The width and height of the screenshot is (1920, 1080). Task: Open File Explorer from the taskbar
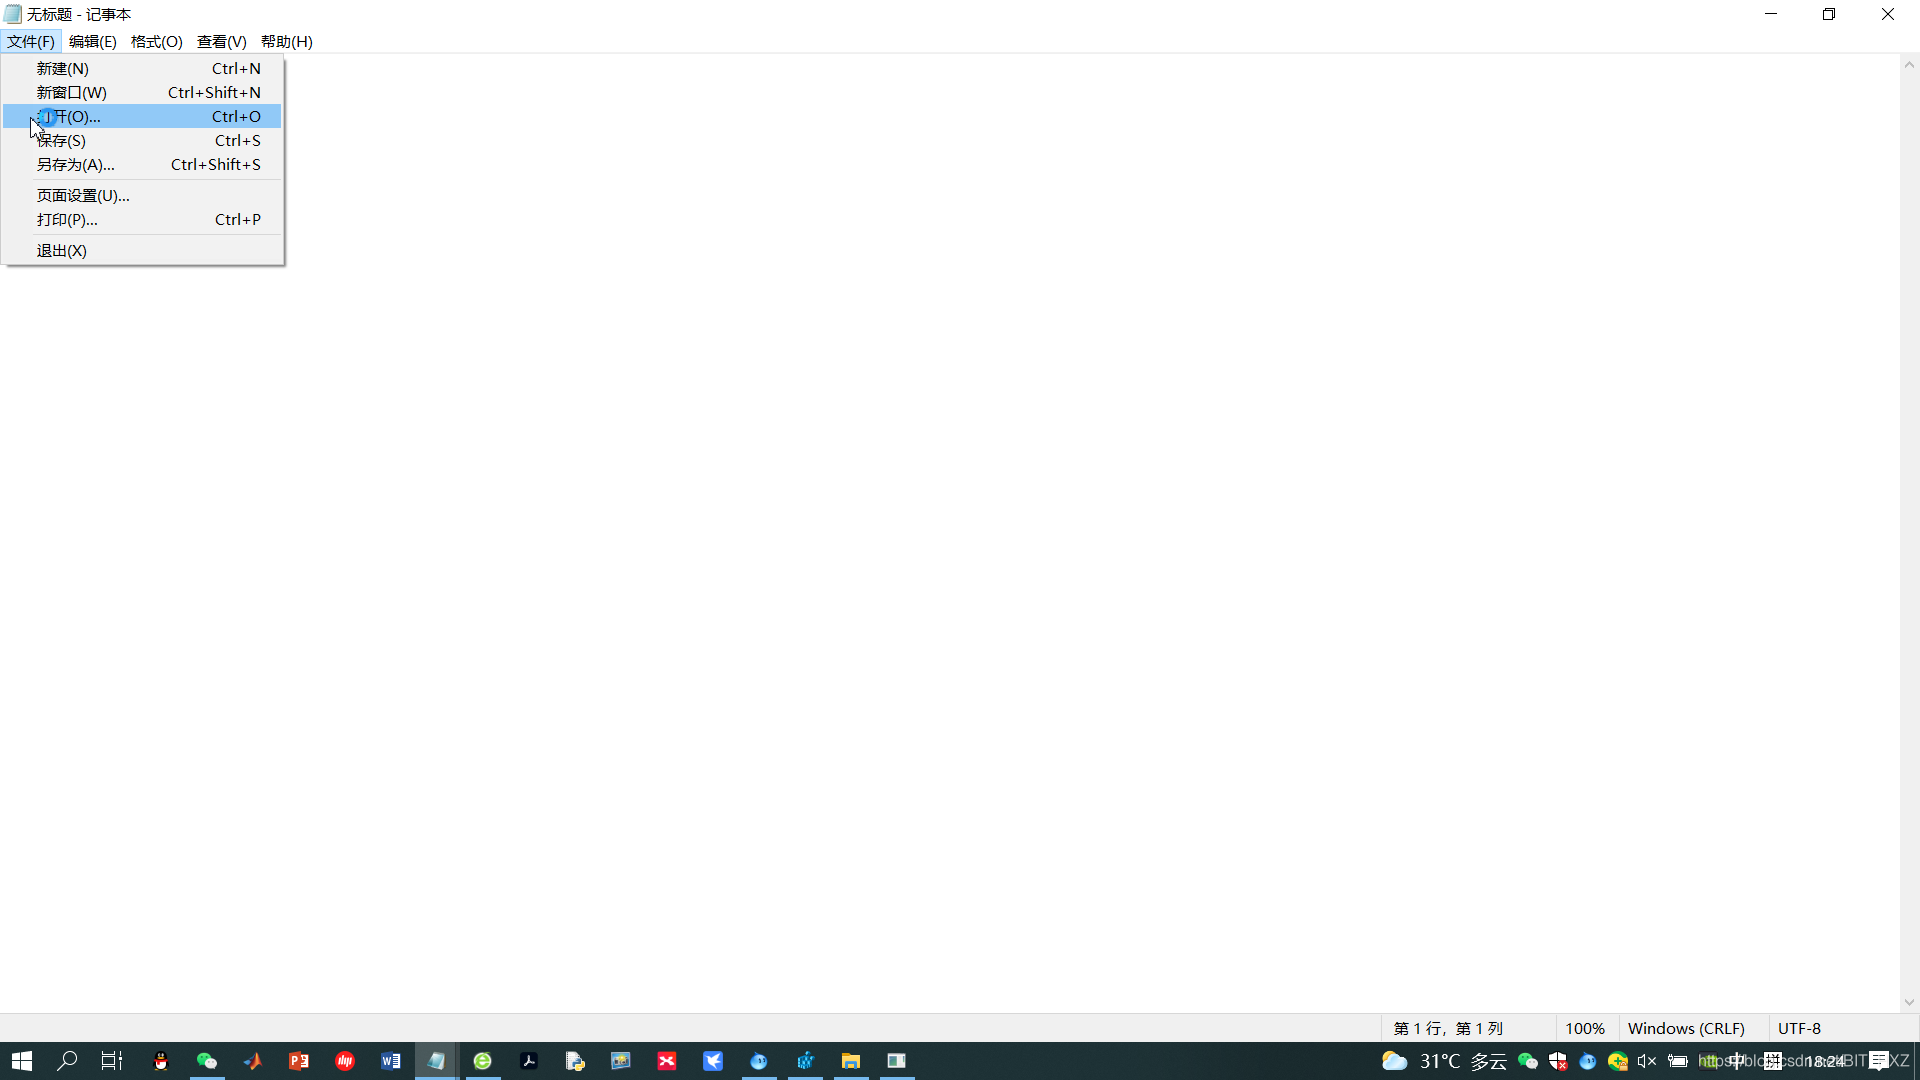[x=851, y=1061]
